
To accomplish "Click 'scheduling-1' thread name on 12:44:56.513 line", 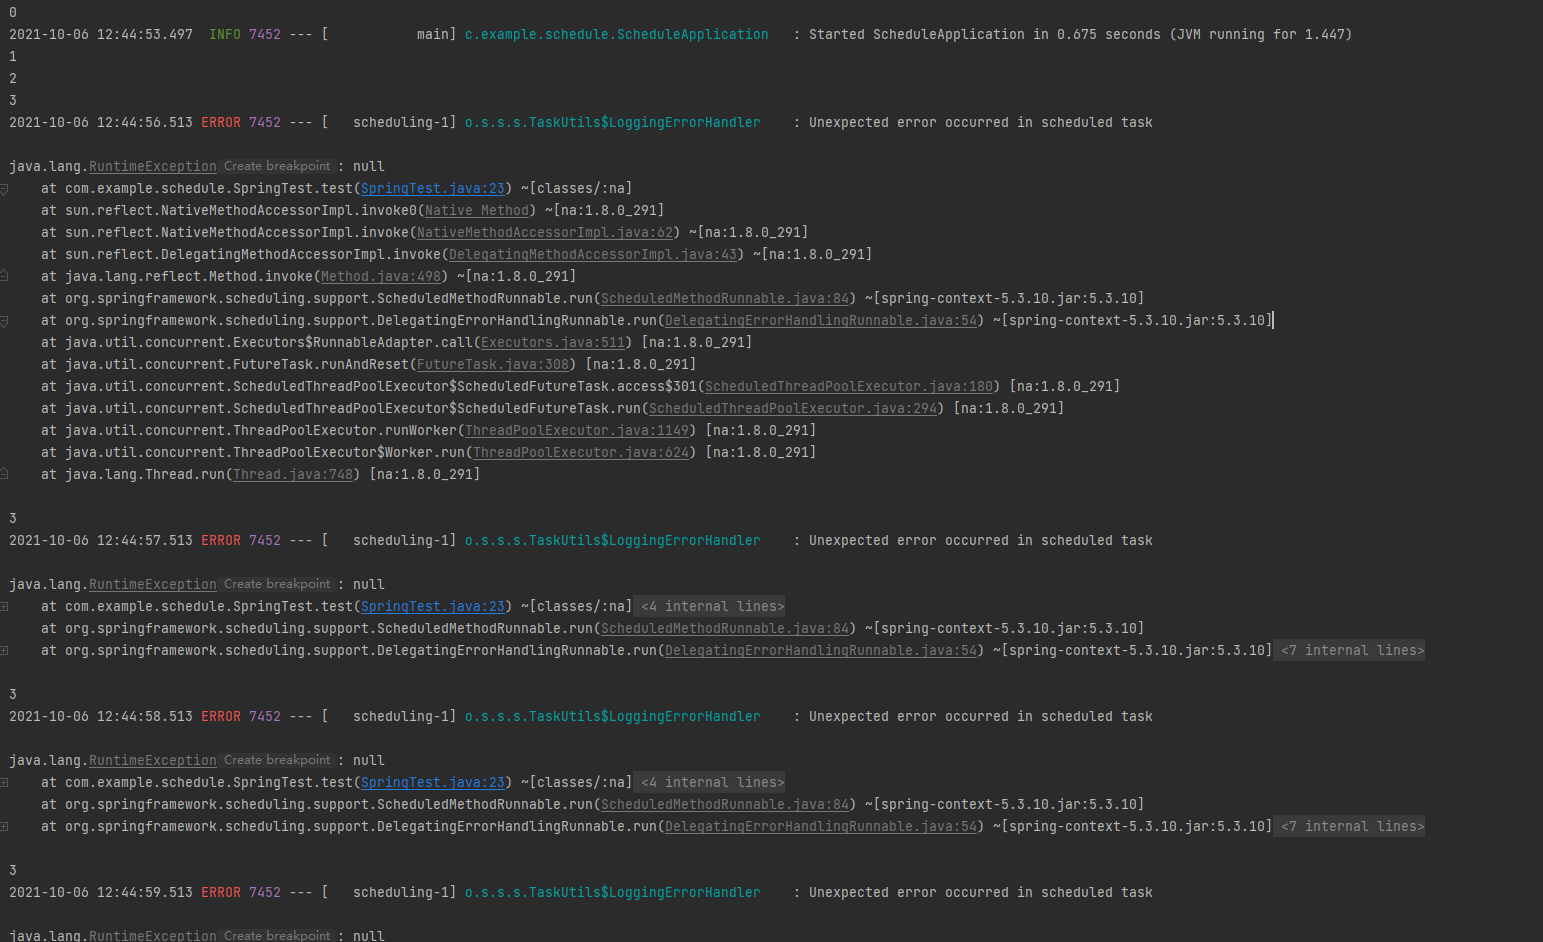I will pos(401,122).
